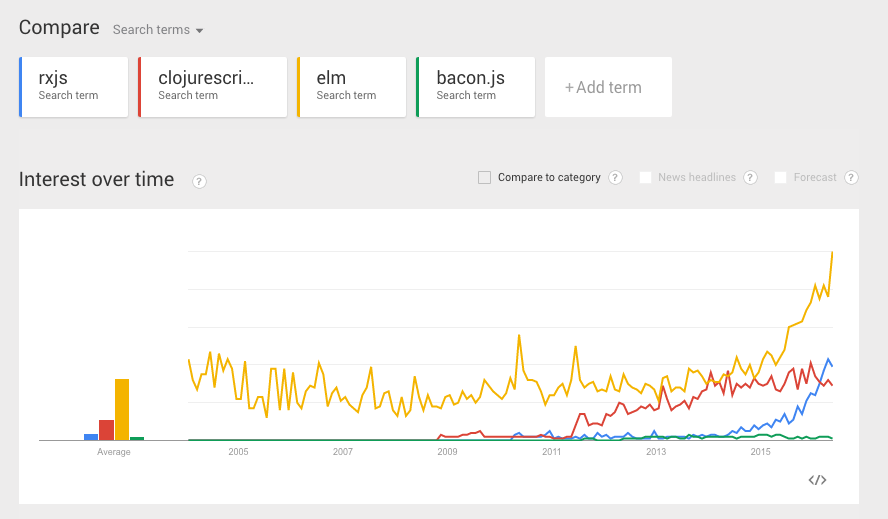888x519 pixels.
Task: Click the 2007 axis label
Action: (x=343, y=452)
